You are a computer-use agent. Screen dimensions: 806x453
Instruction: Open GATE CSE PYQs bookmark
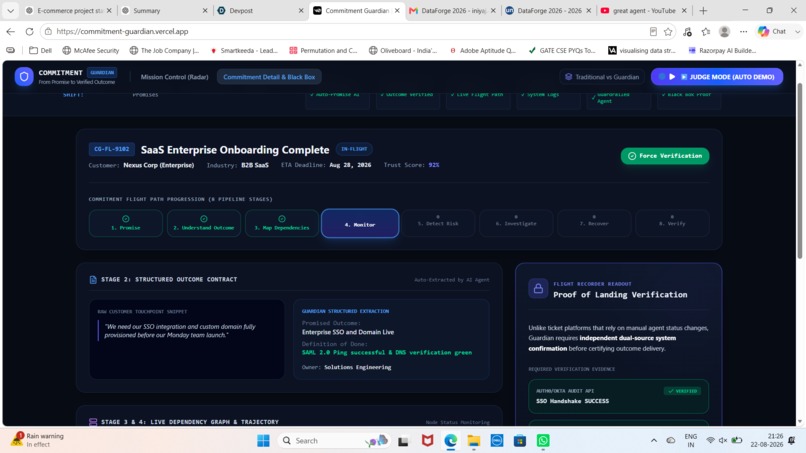(x=561, y=50)
